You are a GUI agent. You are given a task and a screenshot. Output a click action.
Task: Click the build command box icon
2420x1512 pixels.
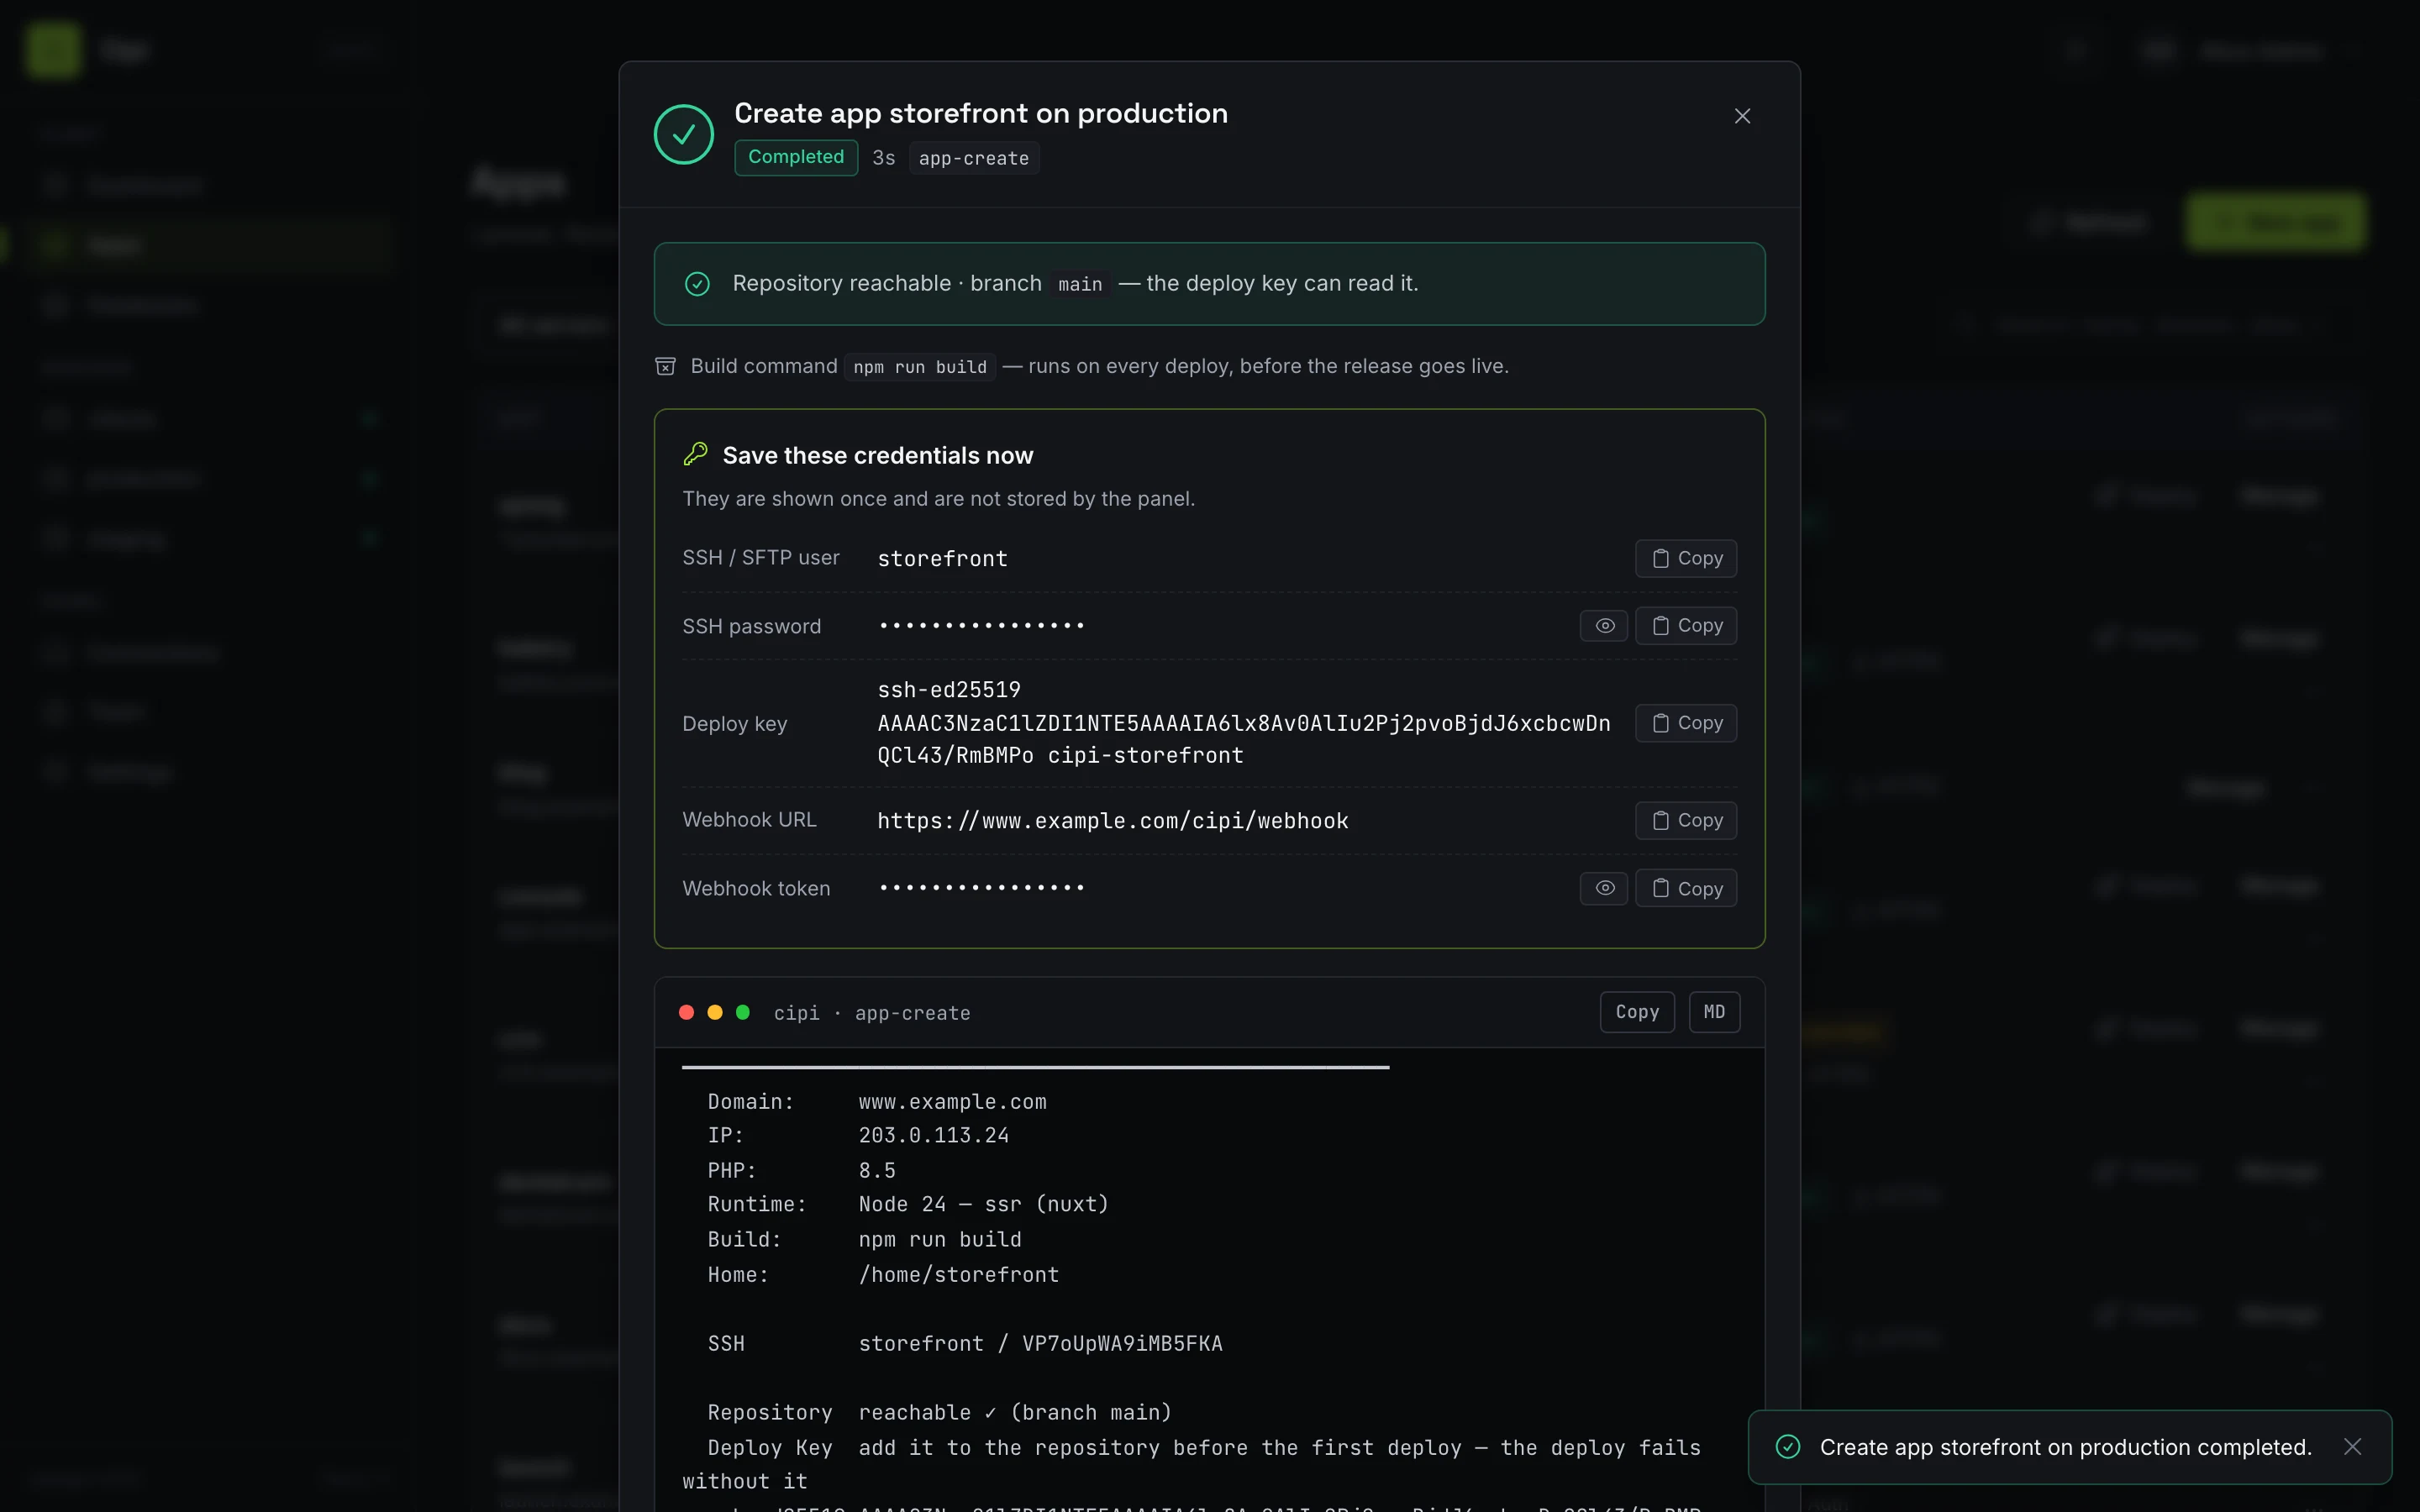click(665, 366)
